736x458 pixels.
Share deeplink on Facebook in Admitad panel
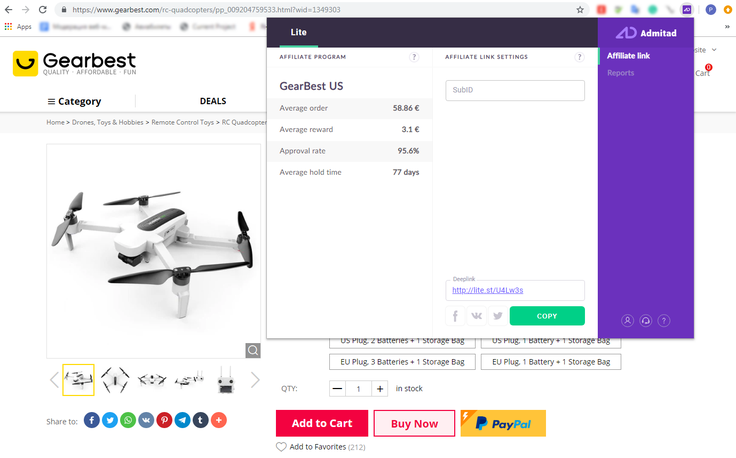455,316
